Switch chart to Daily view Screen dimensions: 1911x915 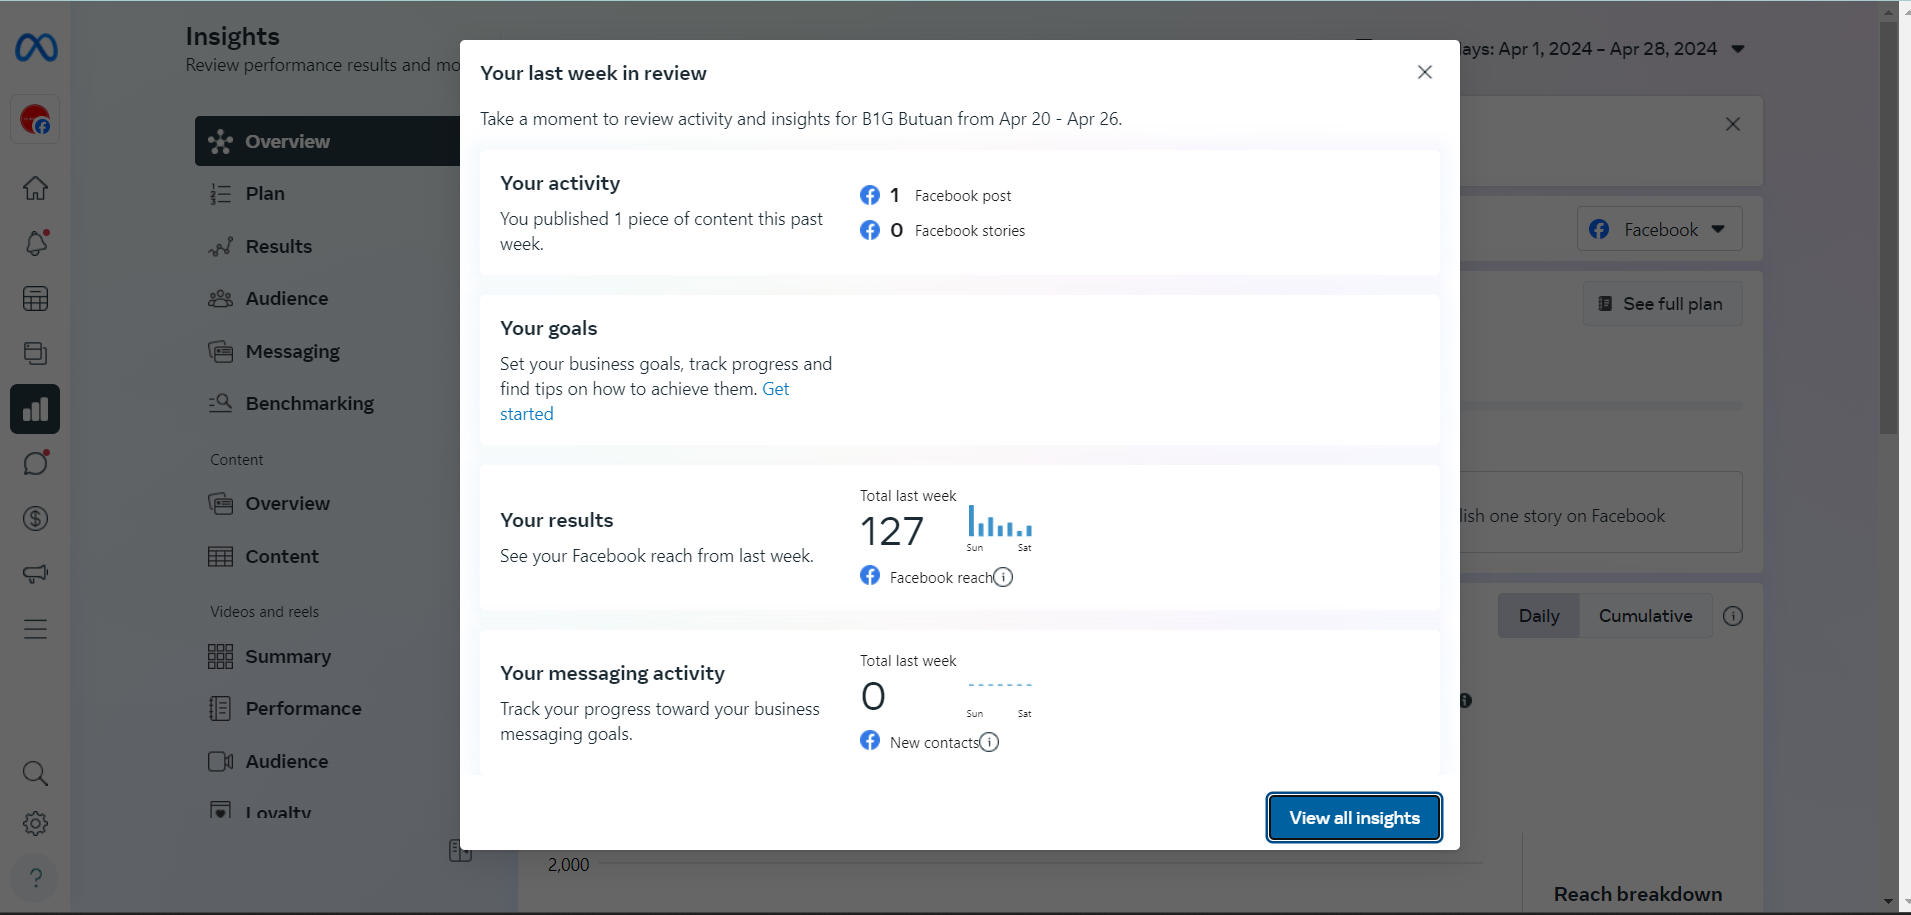click(x=1538, y=616)
